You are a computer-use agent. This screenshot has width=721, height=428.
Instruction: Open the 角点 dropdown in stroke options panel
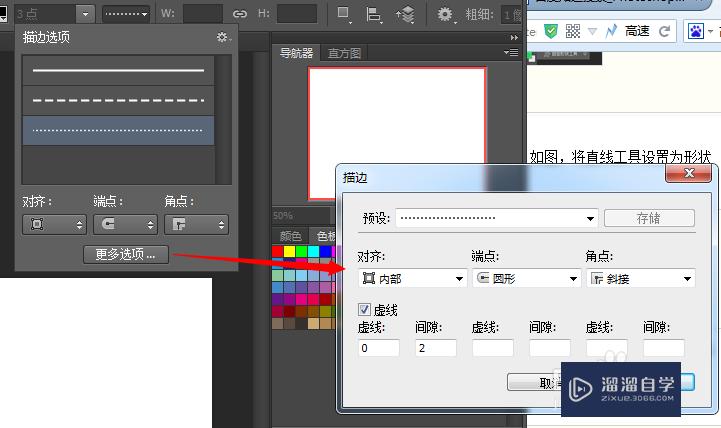(196, 225)
